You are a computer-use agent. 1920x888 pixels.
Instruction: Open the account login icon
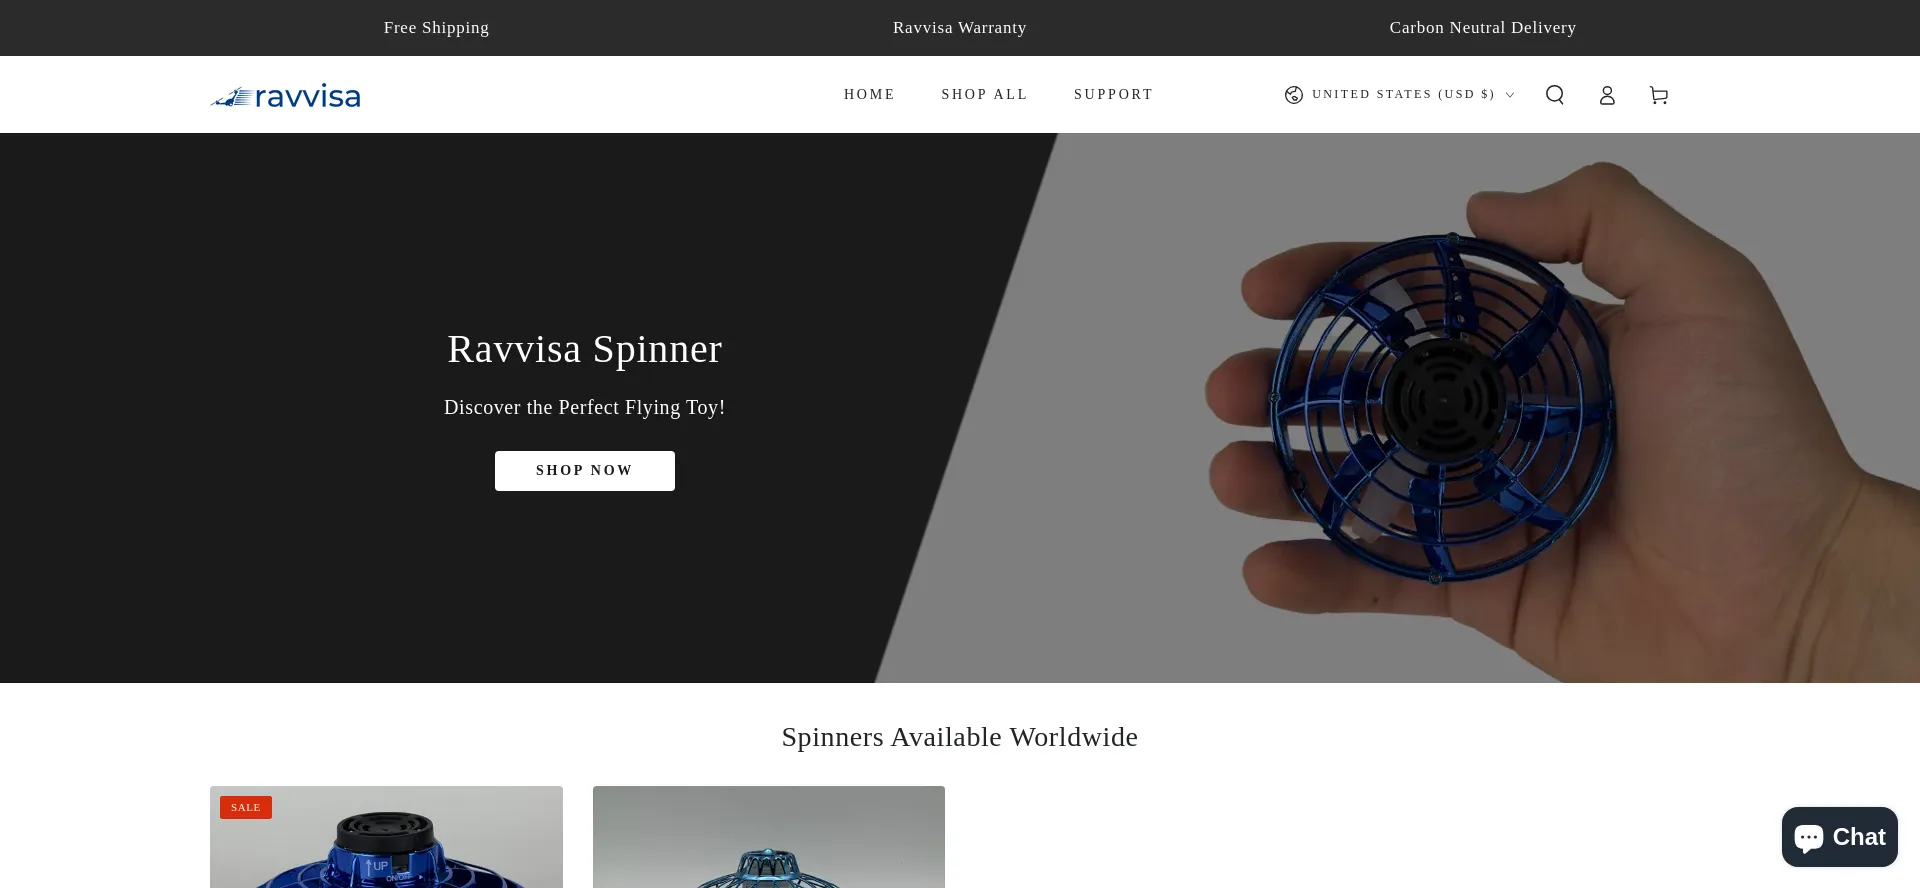1607,95
